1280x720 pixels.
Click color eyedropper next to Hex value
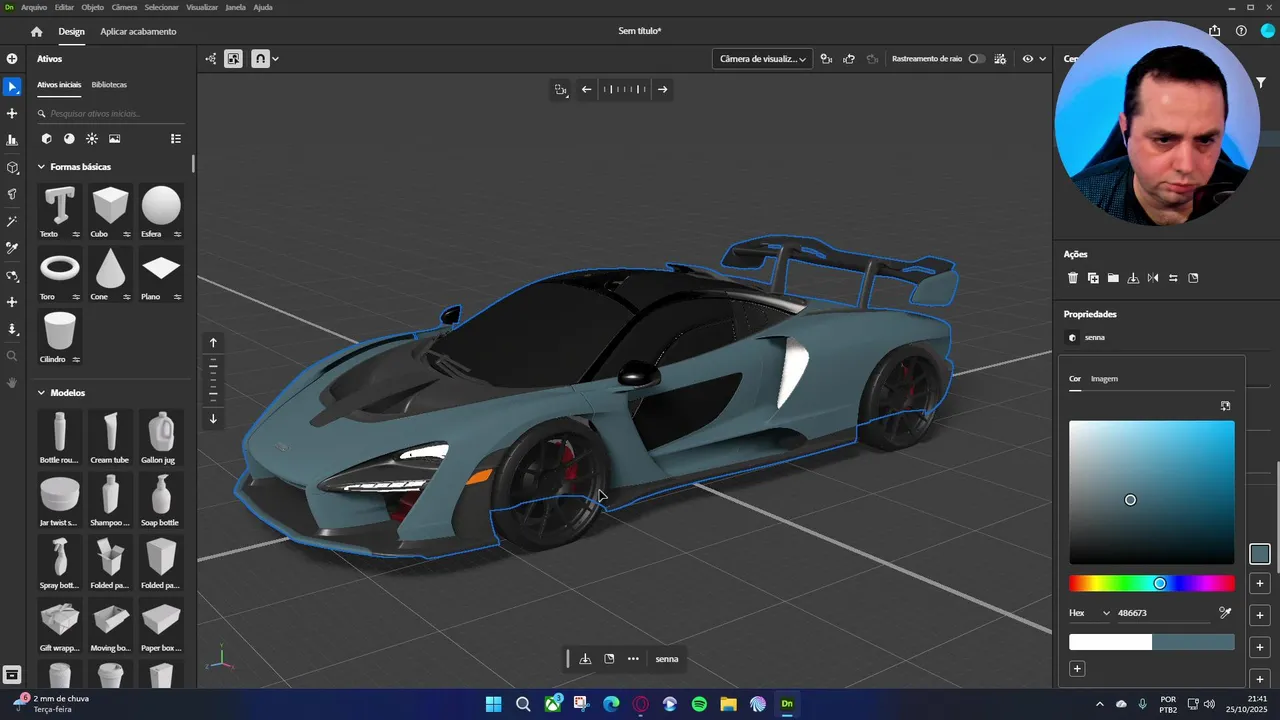1225,612
